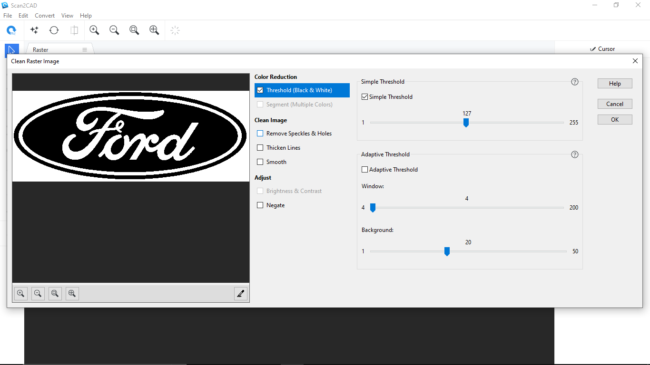Enable the Smooth checkbox
This screenshot has width=650, height=365.
pos(260,162)
